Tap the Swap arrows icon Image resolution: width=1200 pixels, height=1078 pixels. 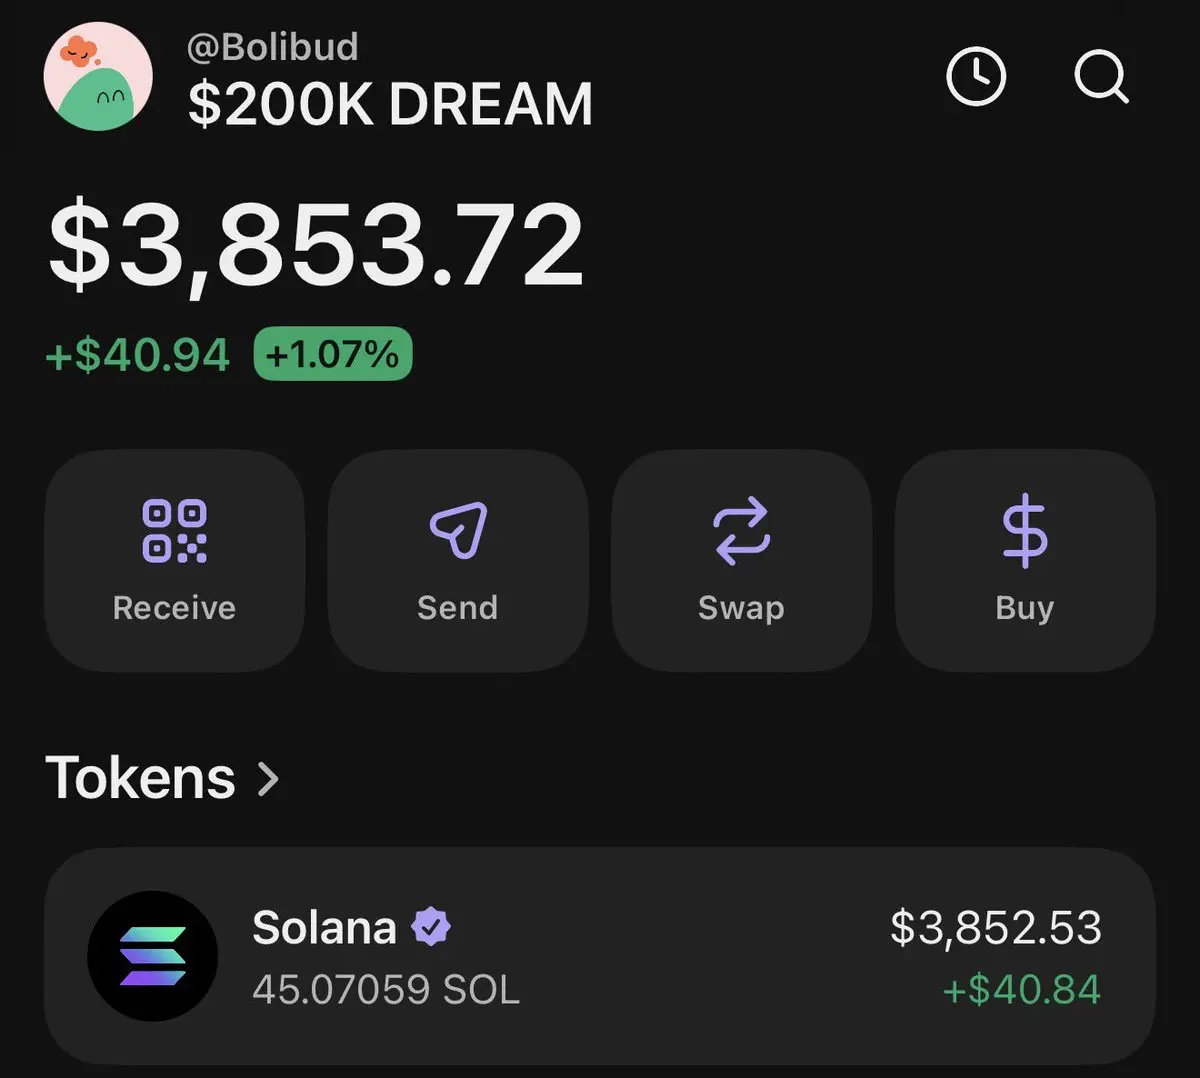pos(741,531)
